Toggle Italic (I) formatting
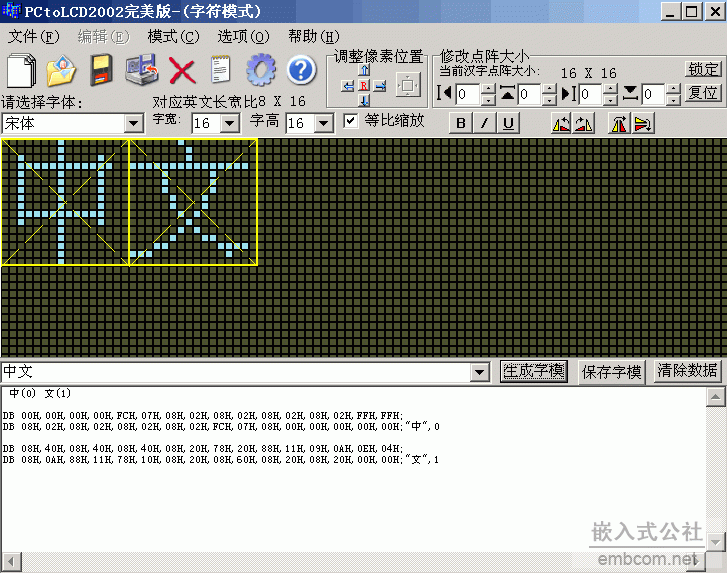The height and width of the screenshot is (573, 727). point(485,123)
